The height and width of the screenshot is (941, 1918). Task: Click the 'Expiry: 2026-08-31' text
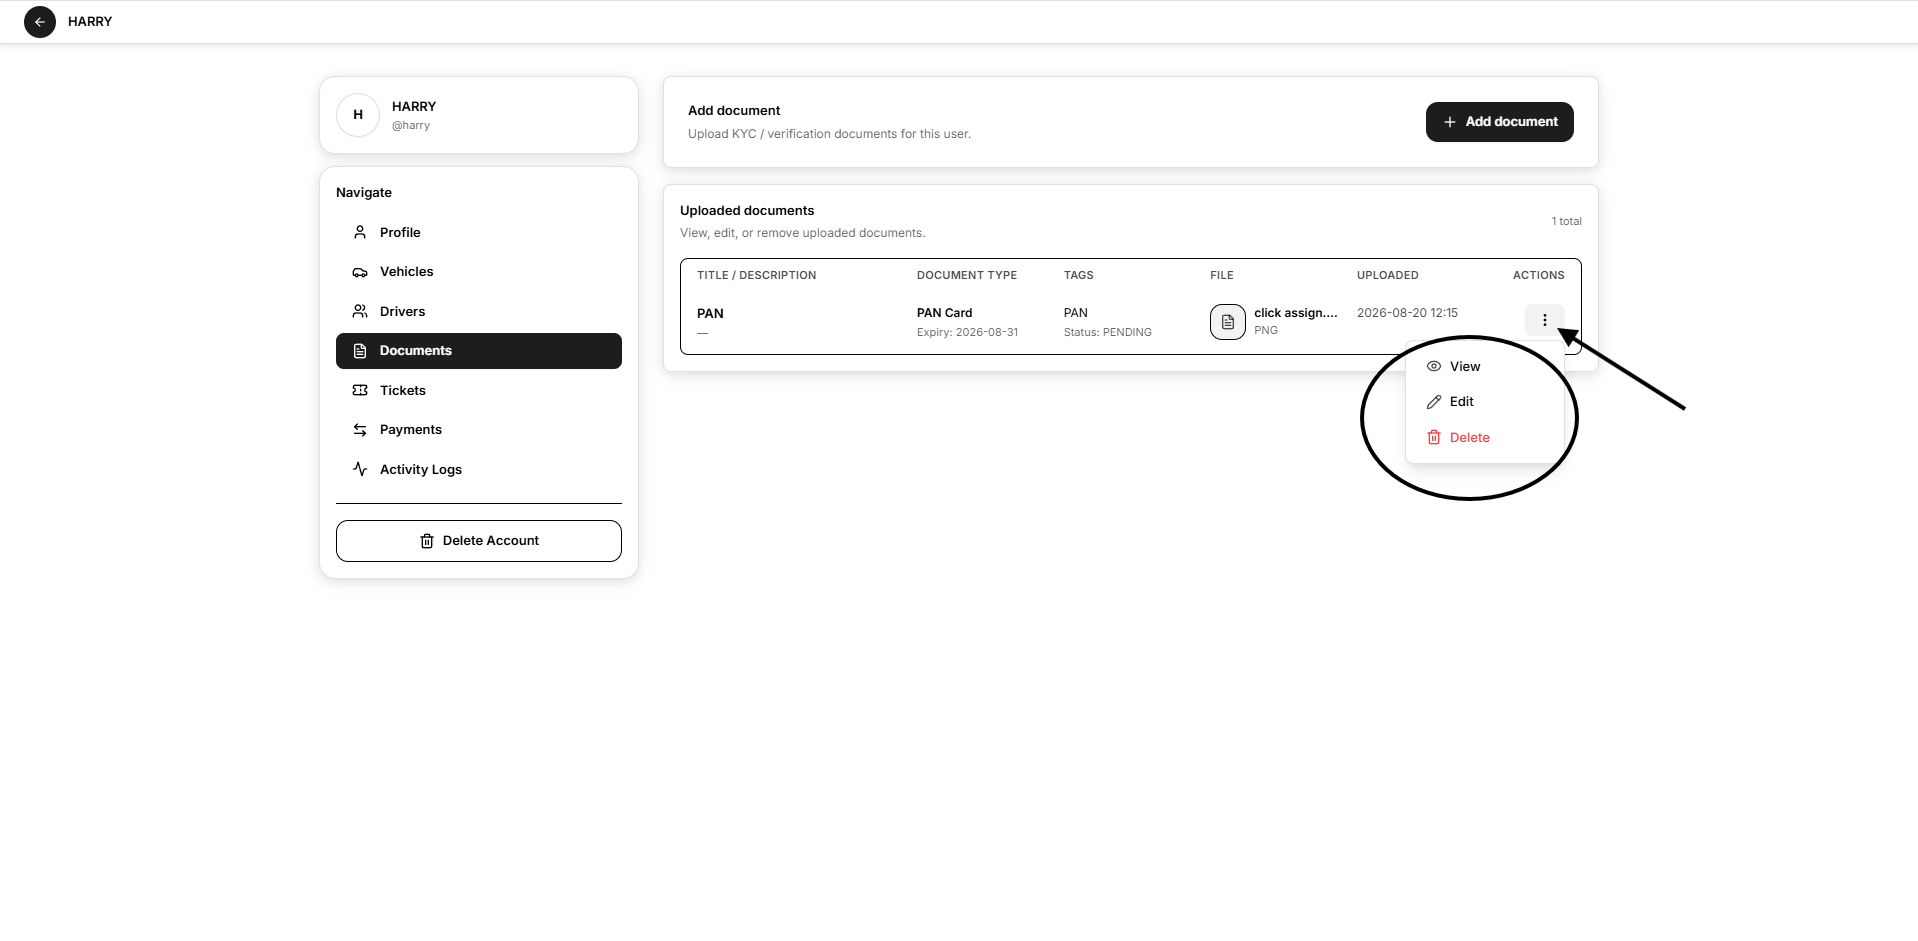point(967,333)
